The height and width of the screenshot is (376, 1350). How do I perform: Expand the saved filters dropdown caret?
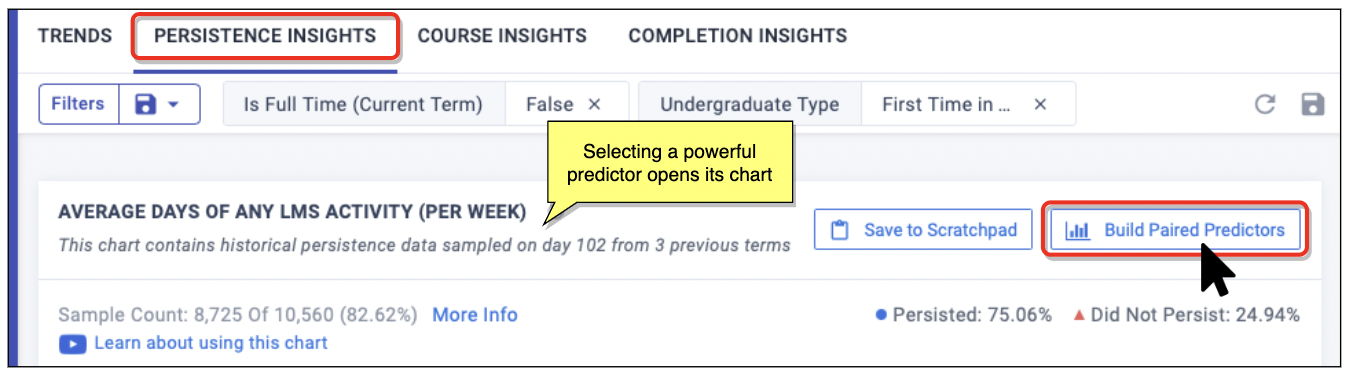click(173, 104)
